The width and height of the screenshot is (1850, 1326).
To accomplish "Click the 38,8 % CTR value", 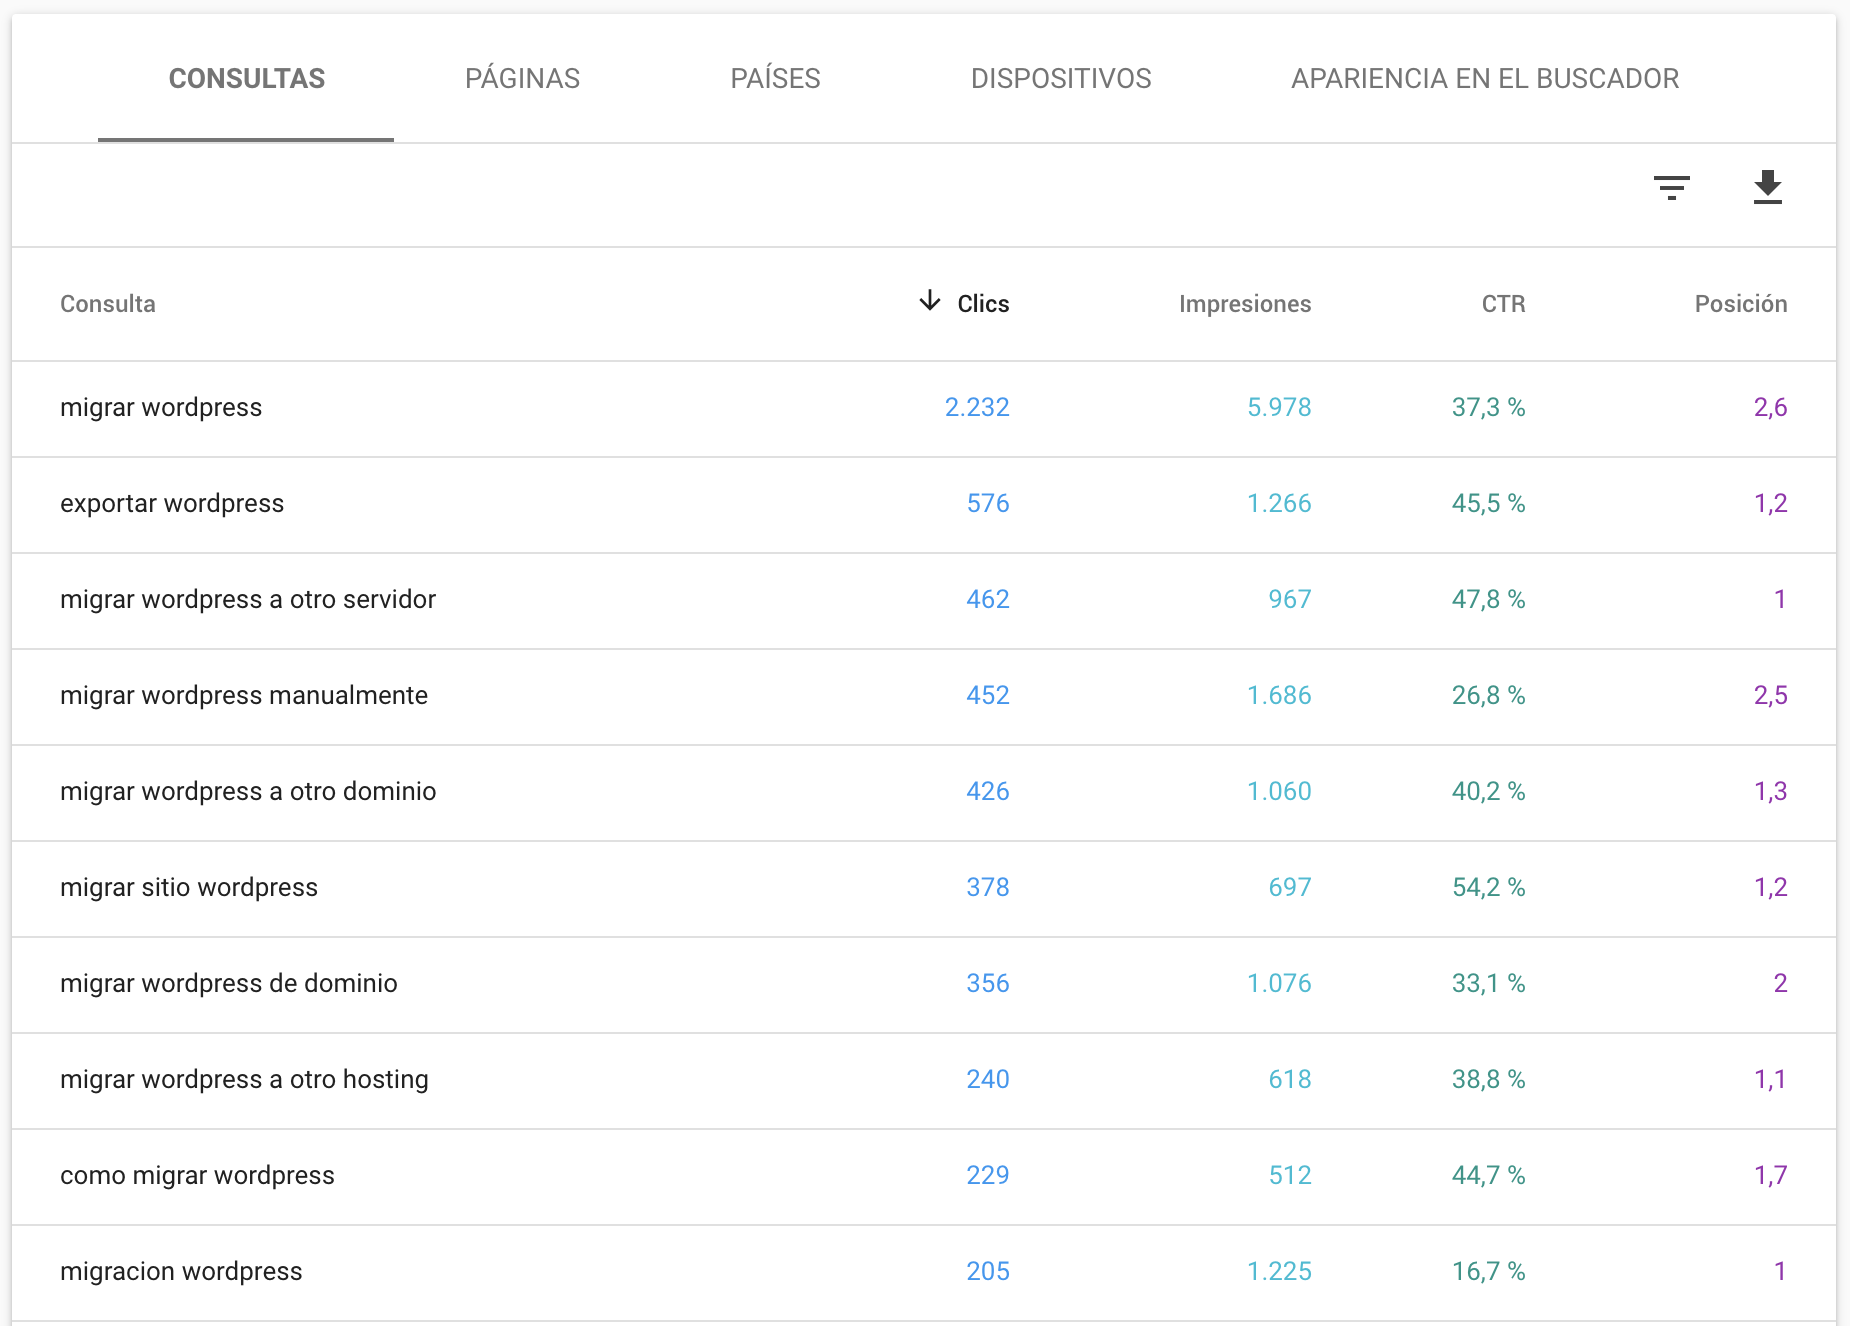I will tap(1488, 1079).
